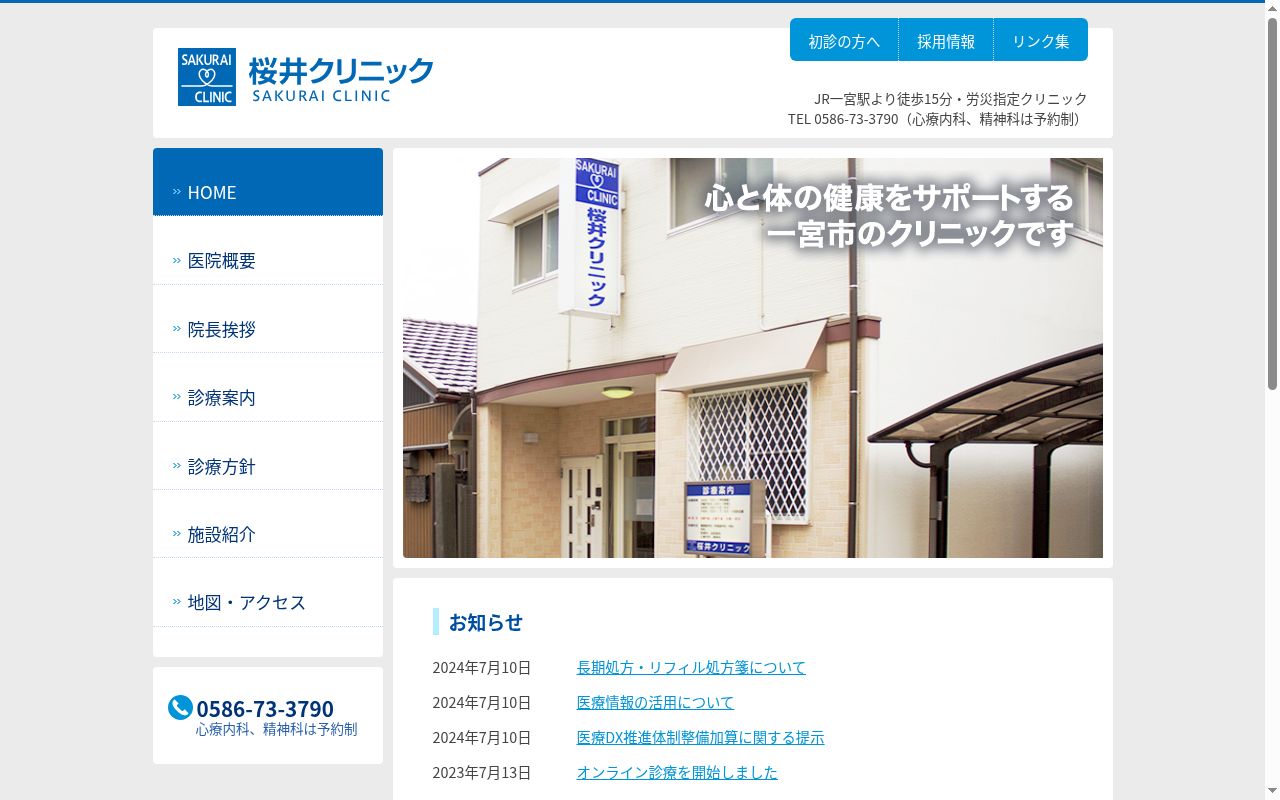Open 長期処方・リフィル処方箋について link
The image size is (1280, 800).
click(691, 667)
